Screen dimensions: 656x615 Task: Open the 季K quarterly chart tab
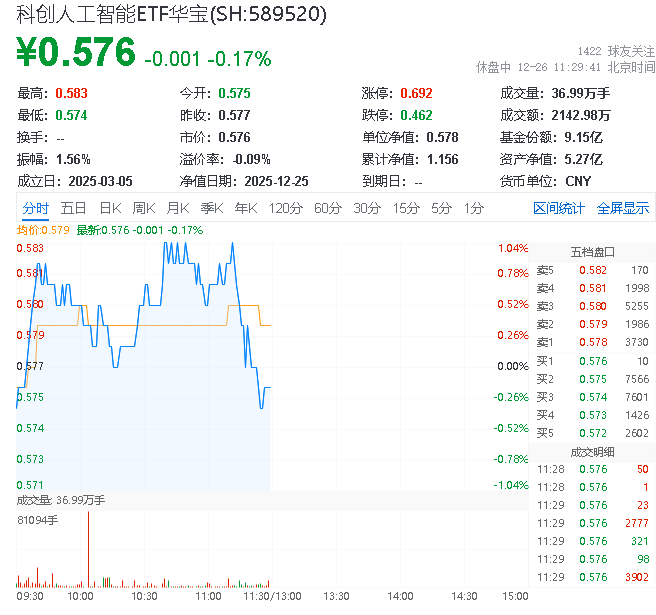click(x=211, y=208)
